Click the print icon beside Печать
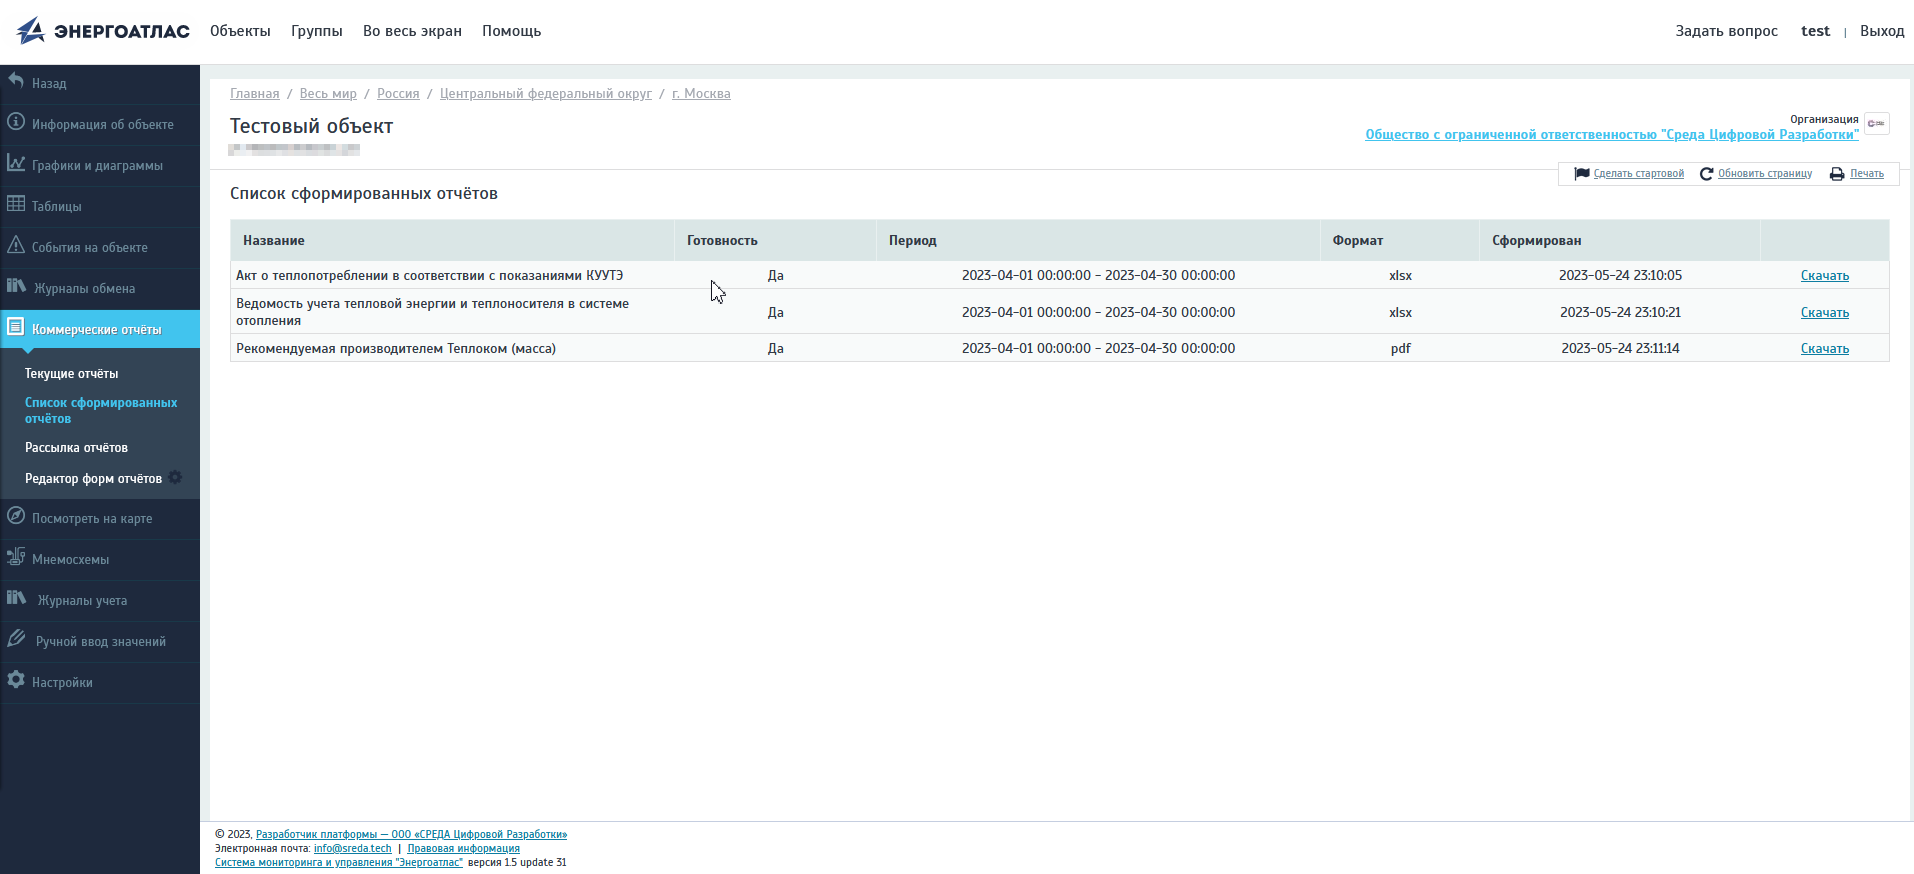Screen dimensions: 1914x874 tap(1837, 174)
